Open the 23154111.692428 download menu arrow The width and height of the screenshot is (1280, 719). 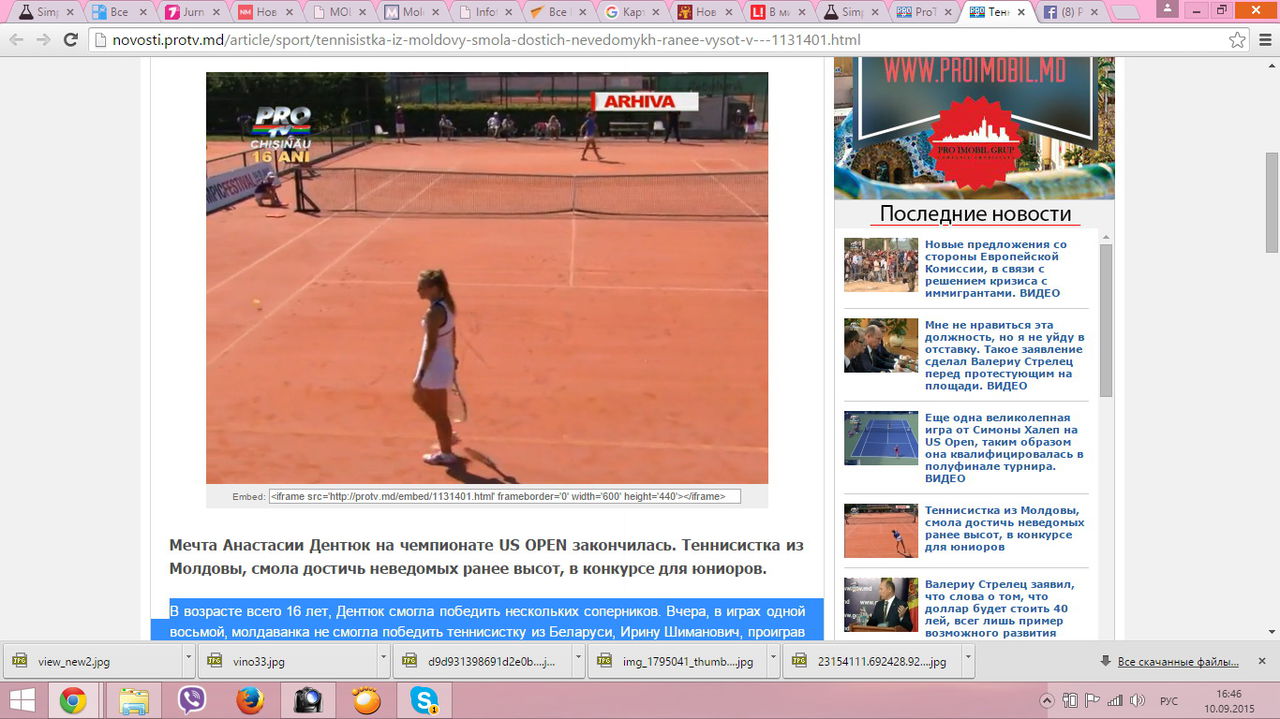(x=968, y=661)
